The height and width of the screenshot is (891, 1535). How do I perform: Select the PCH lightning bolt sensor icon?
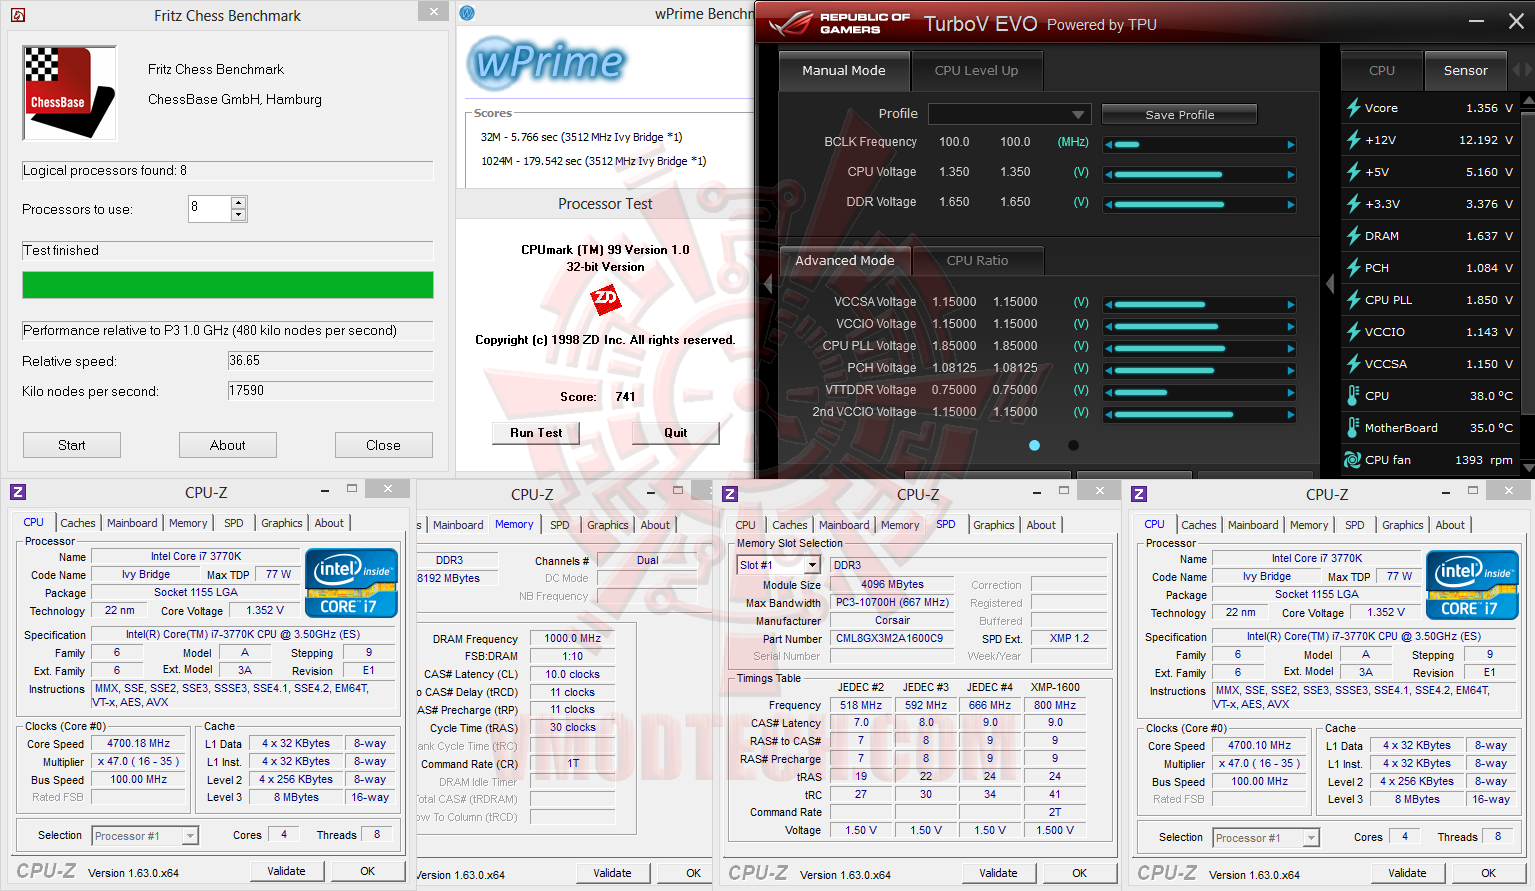point(1353,268)
